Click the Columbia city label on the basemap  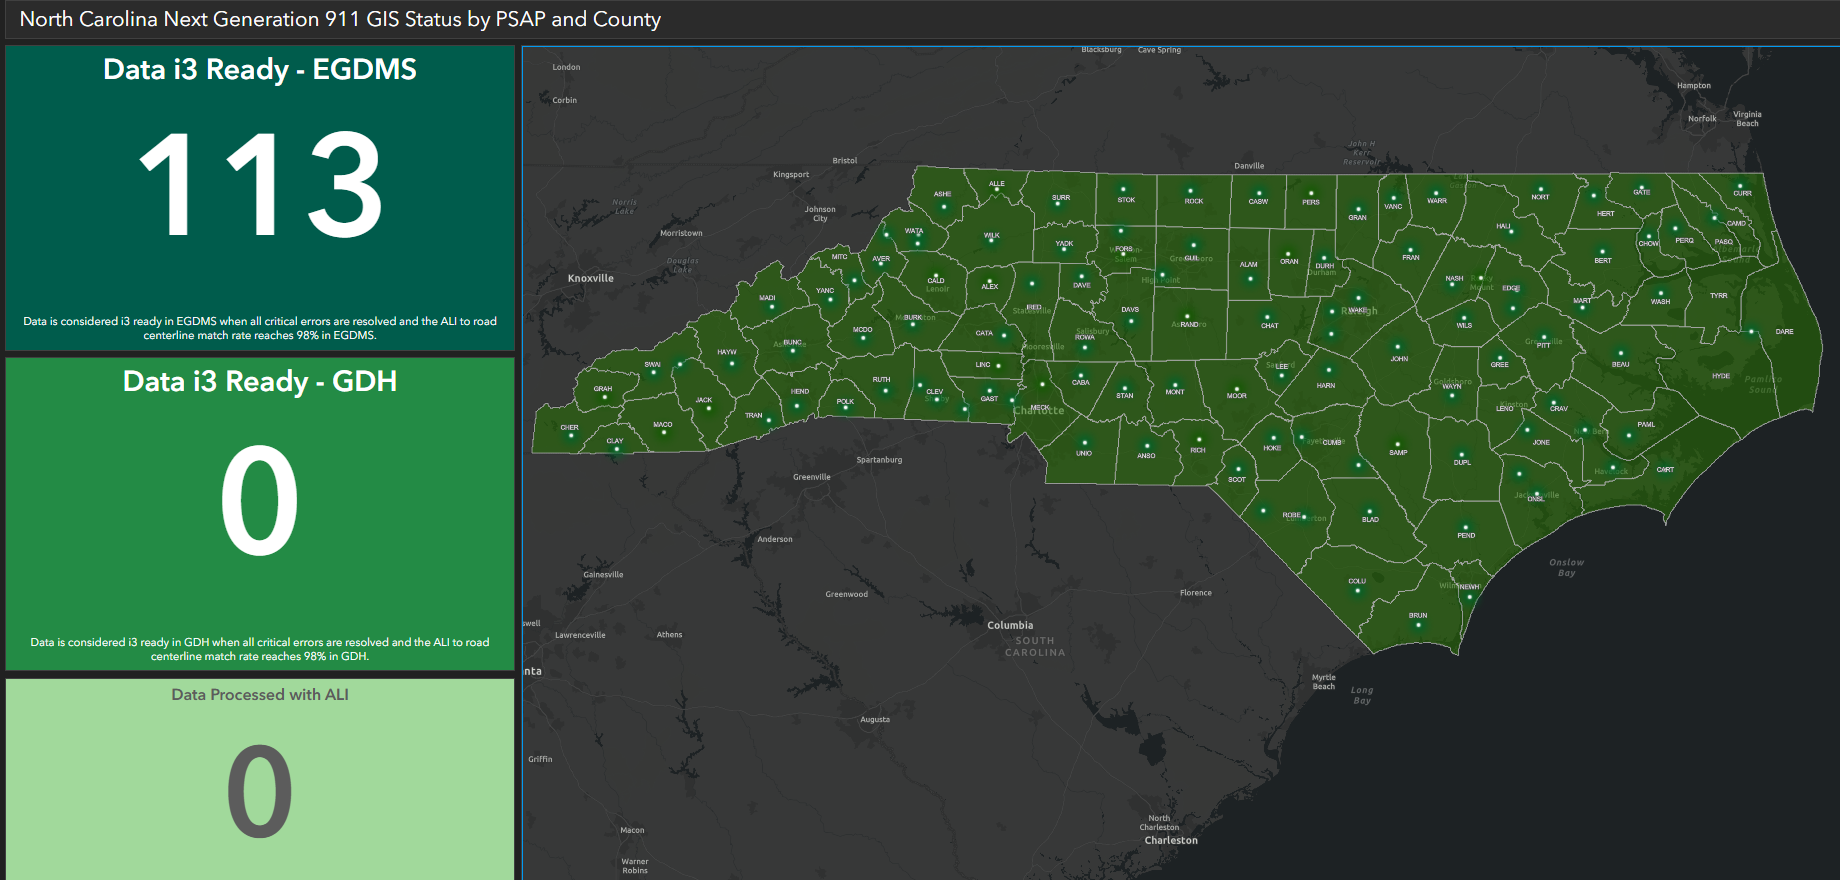pos(1010,625)
